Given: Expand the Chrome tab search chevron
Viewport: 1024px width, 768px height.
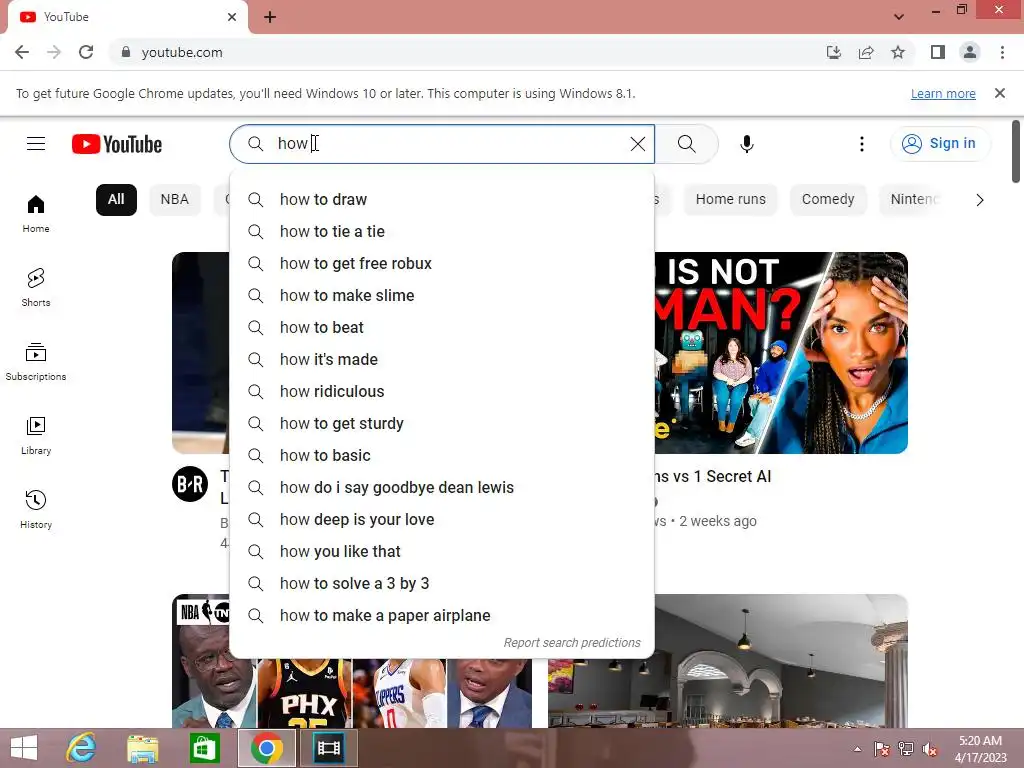Looking at the screenshot, I should (899, 17).
